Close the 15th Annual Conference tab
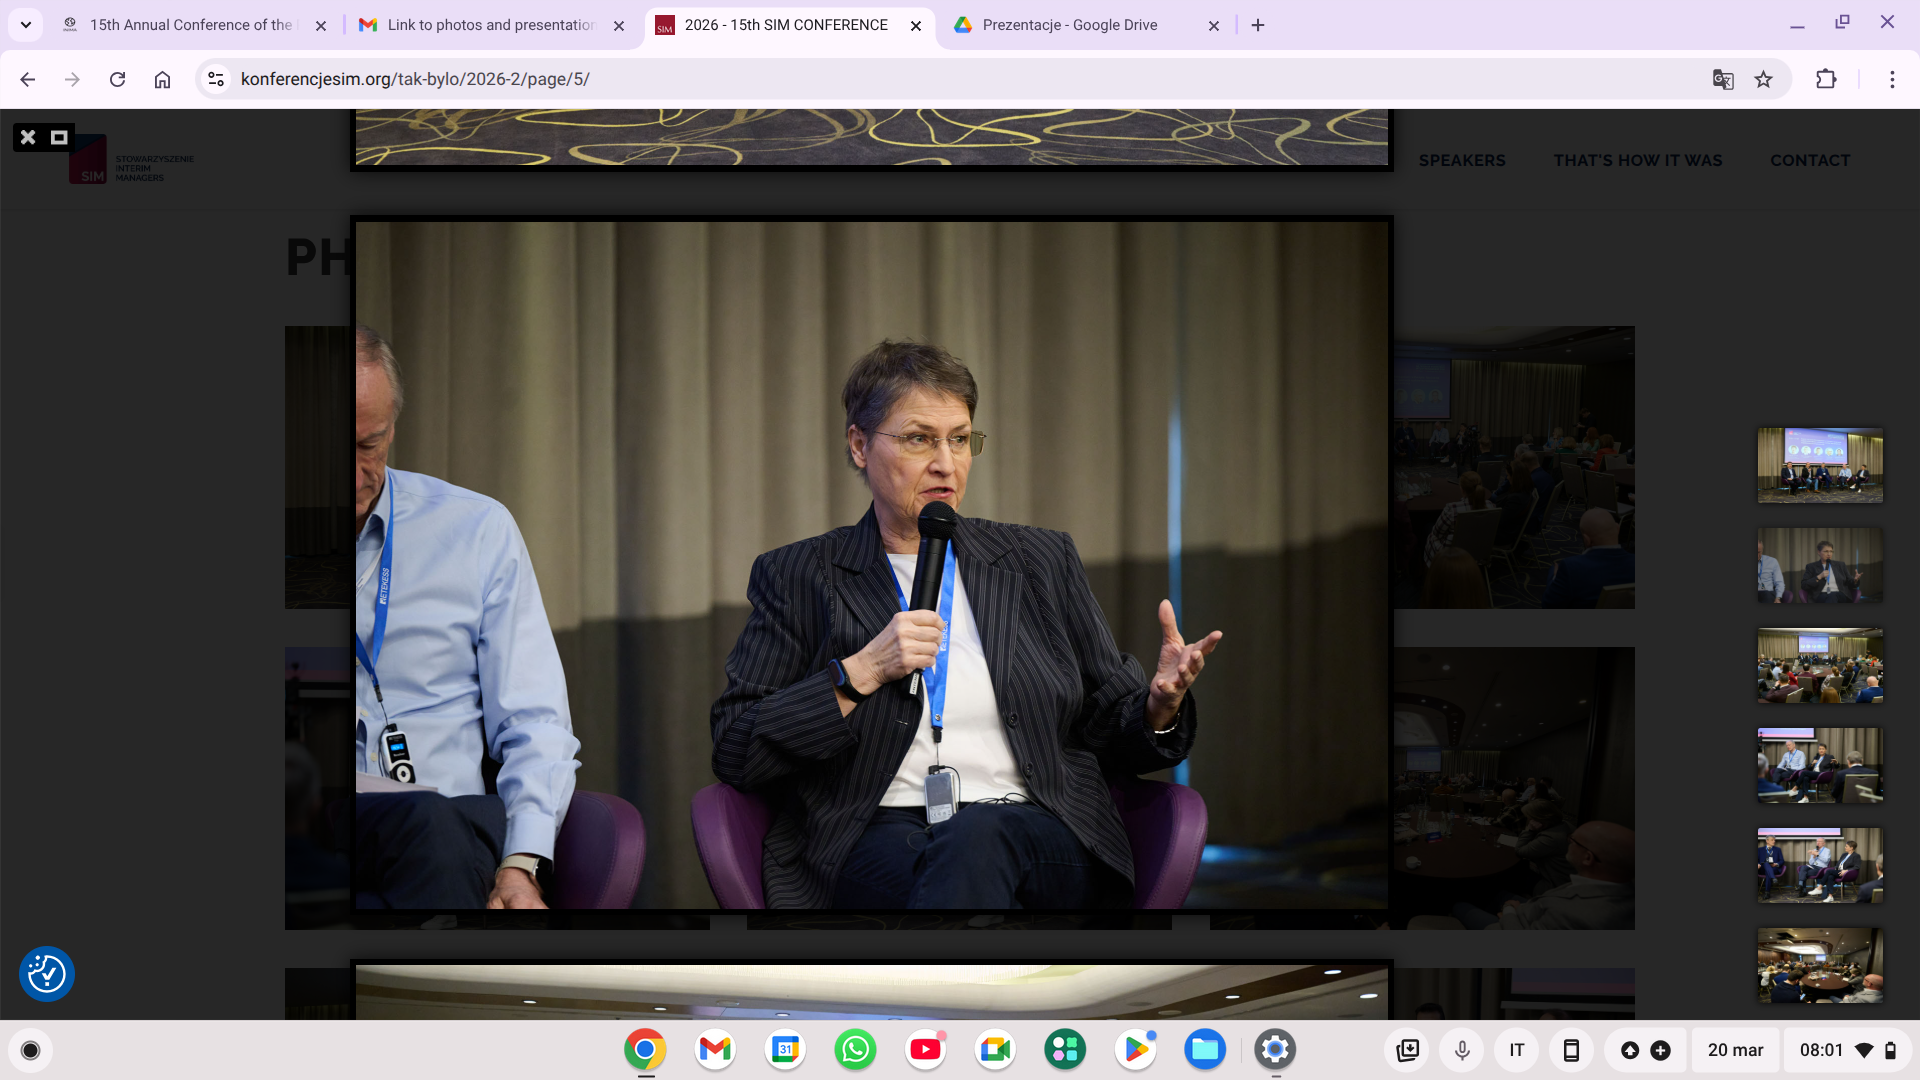 321,26
